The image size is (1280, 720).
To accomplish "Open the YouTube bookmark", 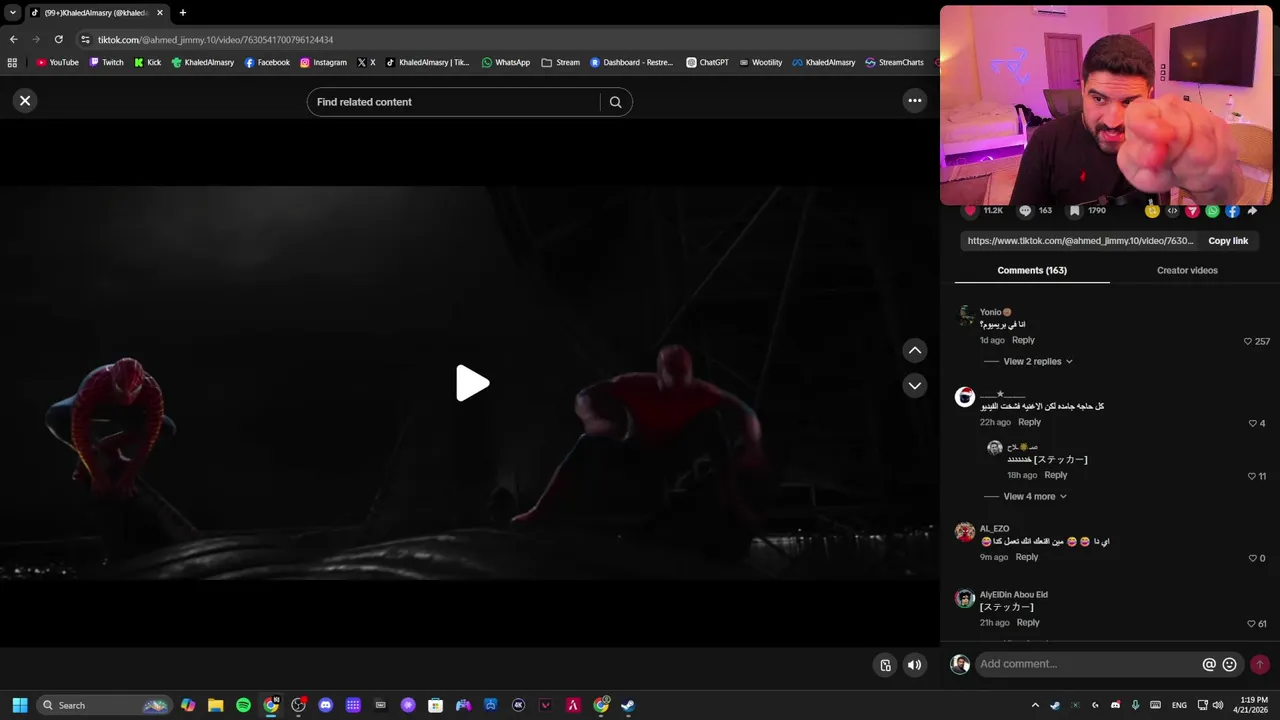I will 57,62.
